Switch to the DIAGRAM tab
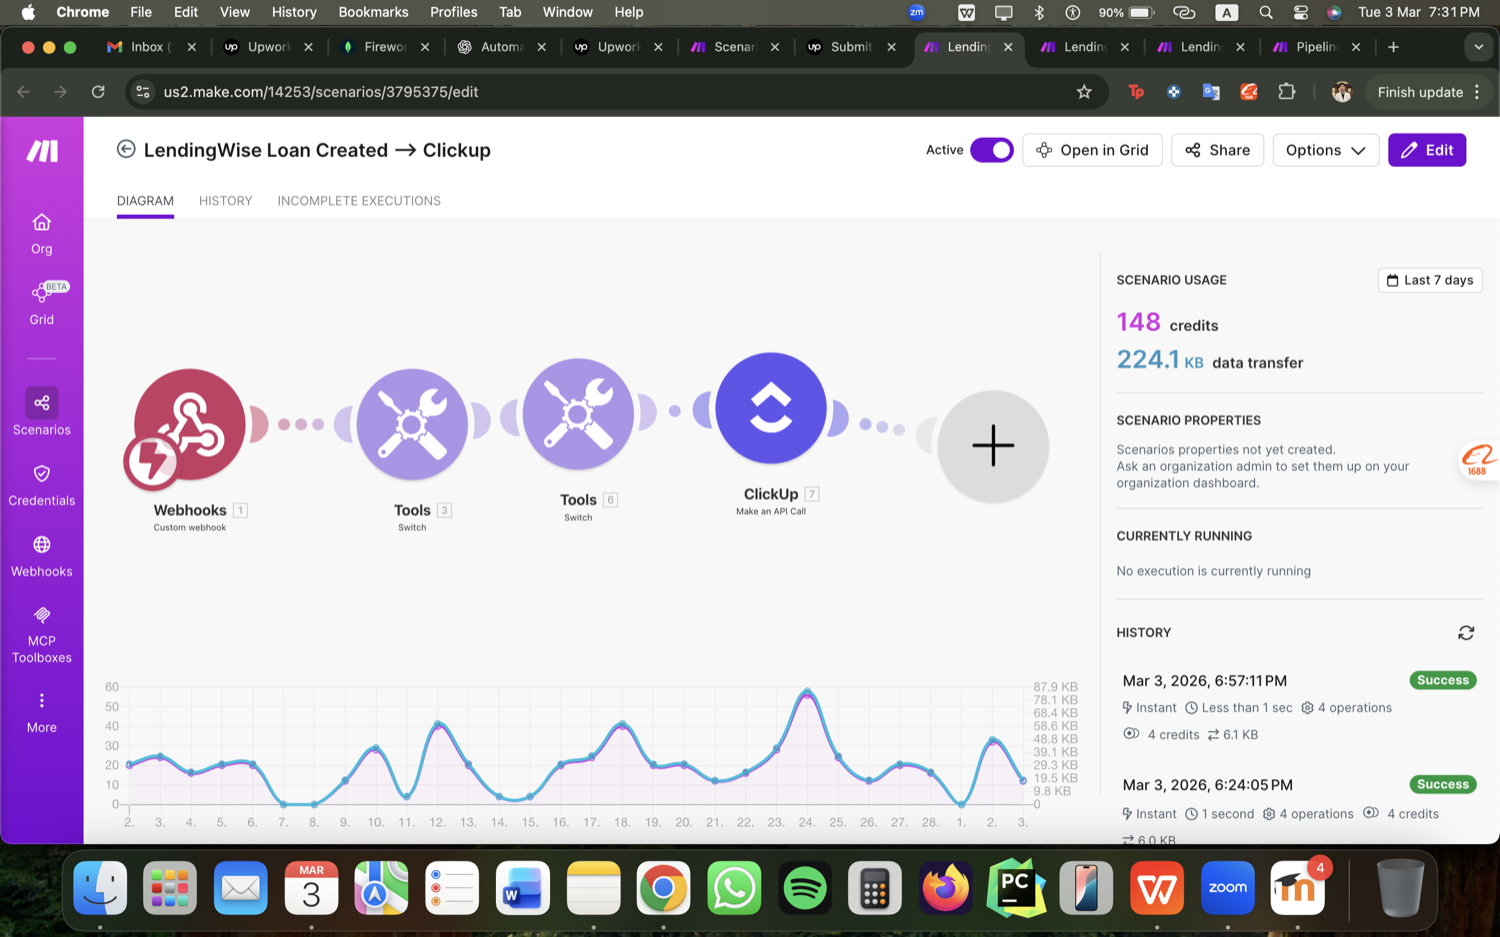Screen dimensions: 1500x937 point(145,201)
